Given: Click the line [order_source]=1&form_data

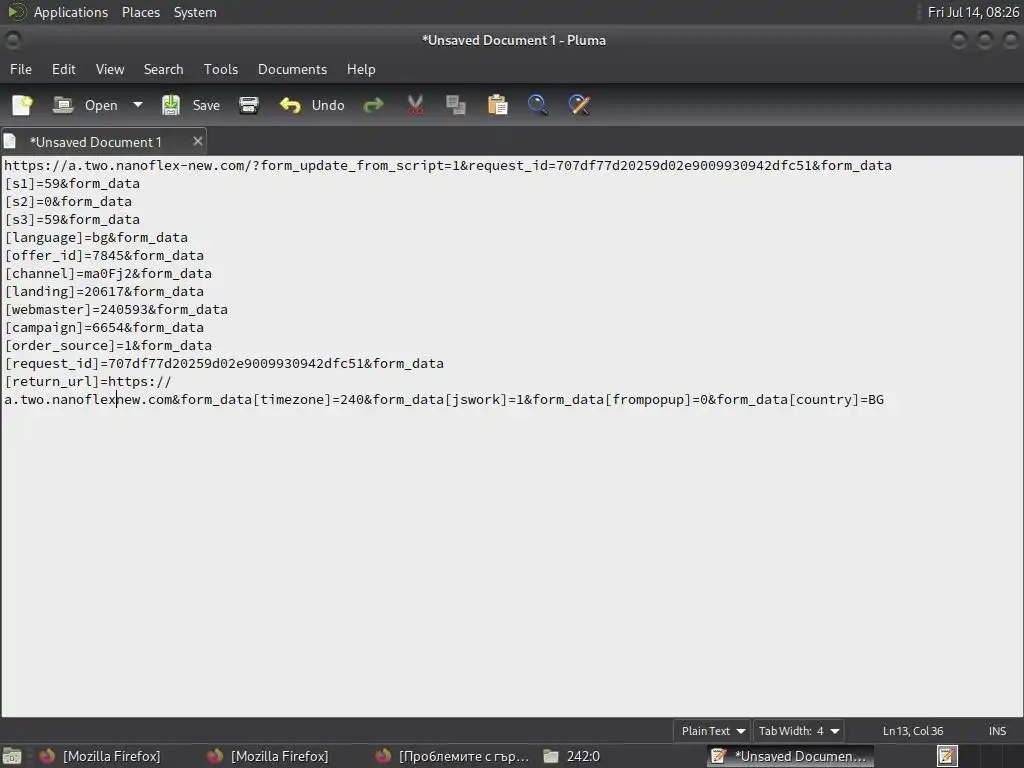Looking at the screenshot, I should [x=108, y=345].
